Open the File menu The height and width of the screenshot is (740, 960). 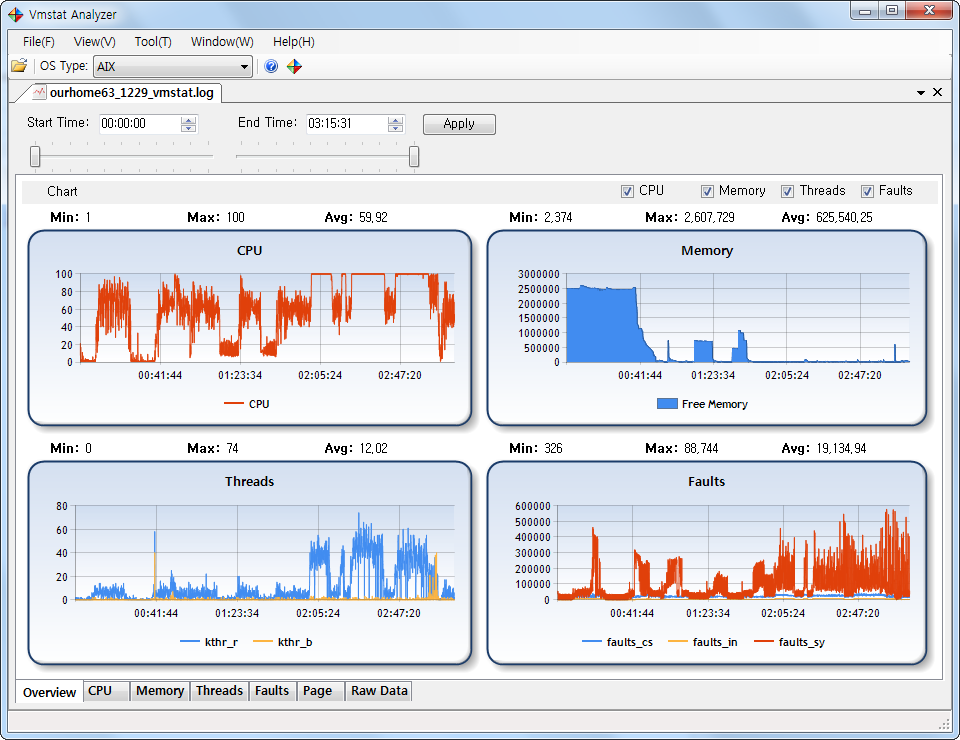pyautogui.click(x=37, y=41)
